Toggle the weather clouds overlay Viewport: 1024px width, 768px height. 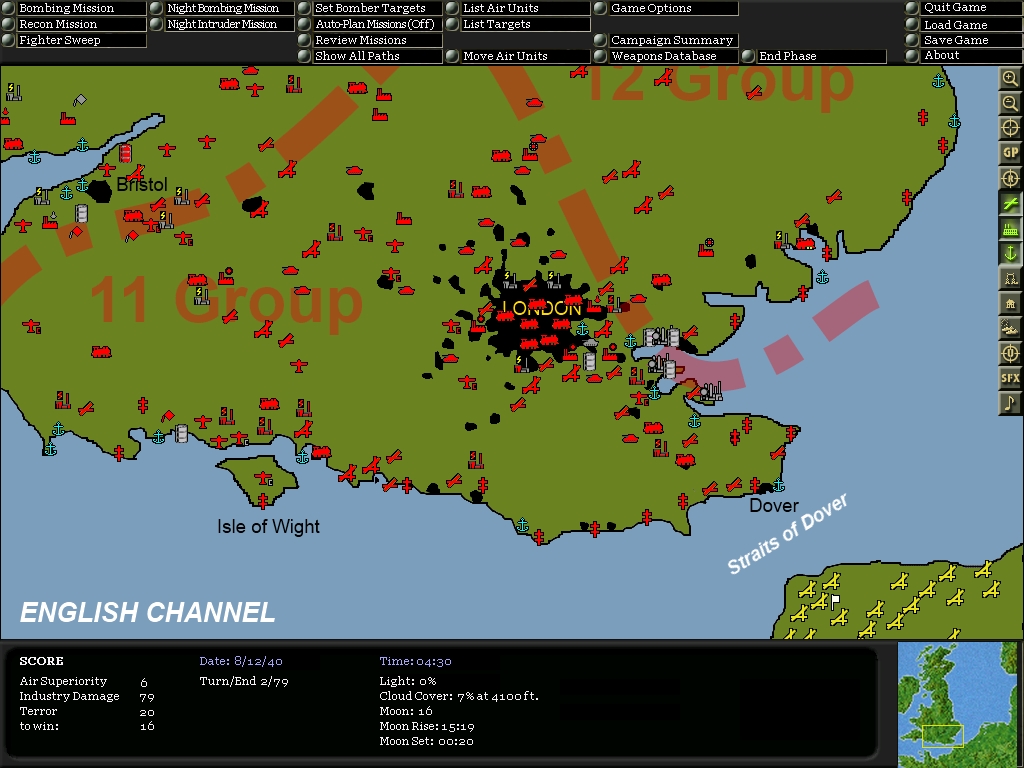pyautogui.click(x=1010, y=328)
